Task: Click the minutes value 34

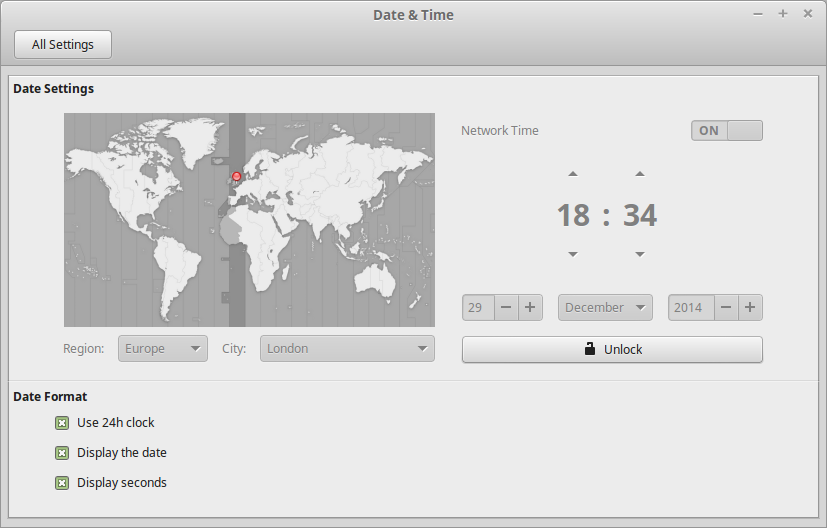Action: tap(640, 215)
